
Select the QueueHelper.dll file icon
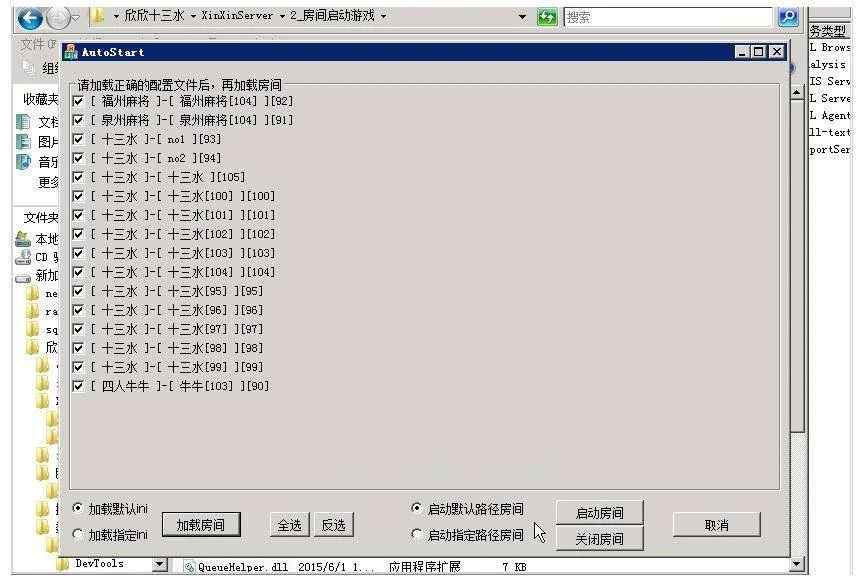pos(188,567)
